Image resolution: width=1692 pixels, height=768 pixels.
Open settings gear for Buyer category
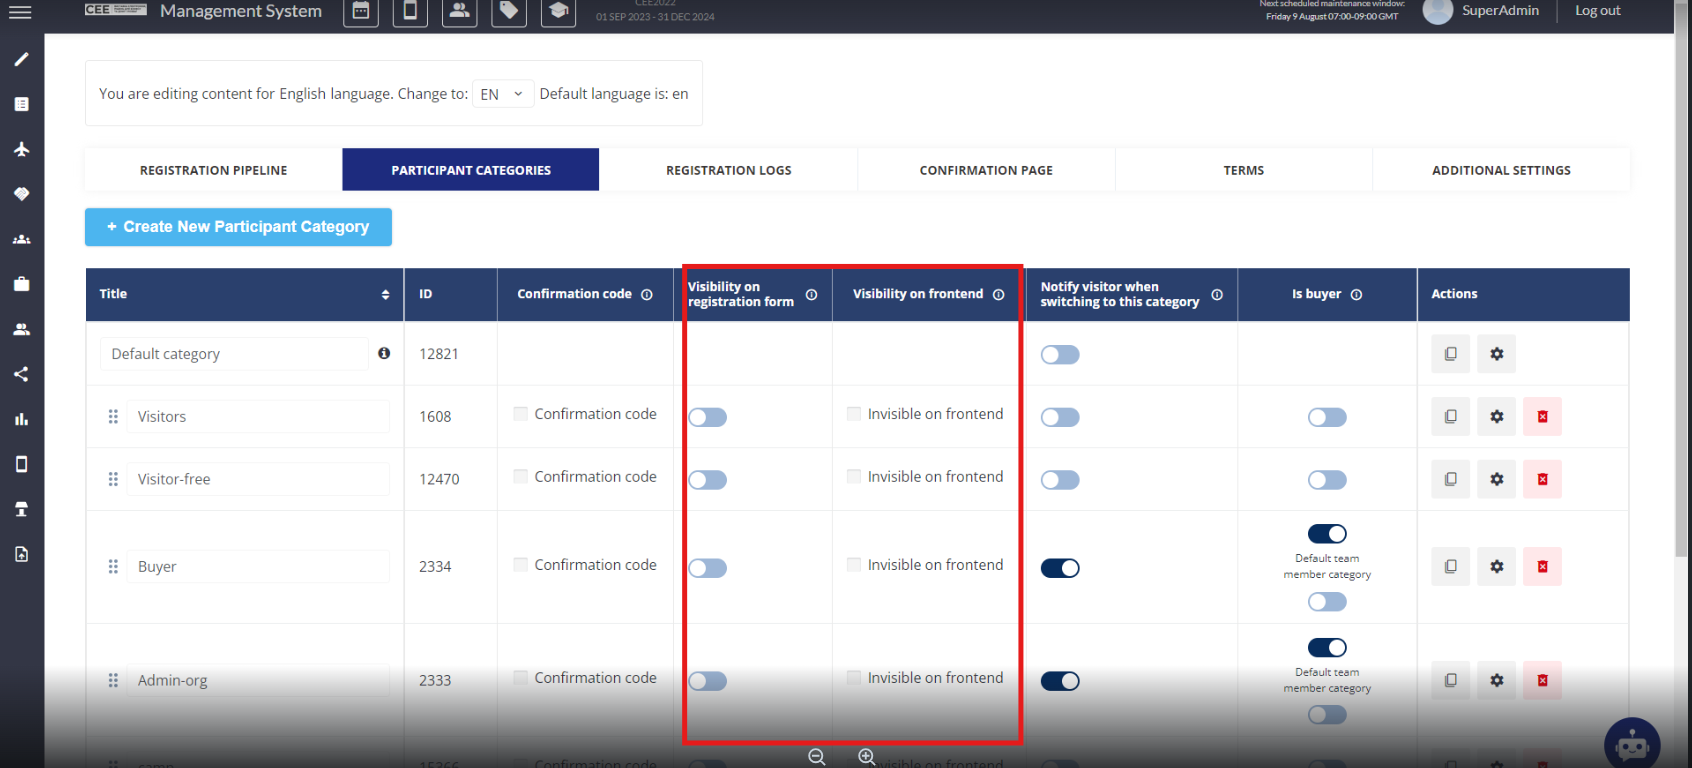click(1496, 566)
